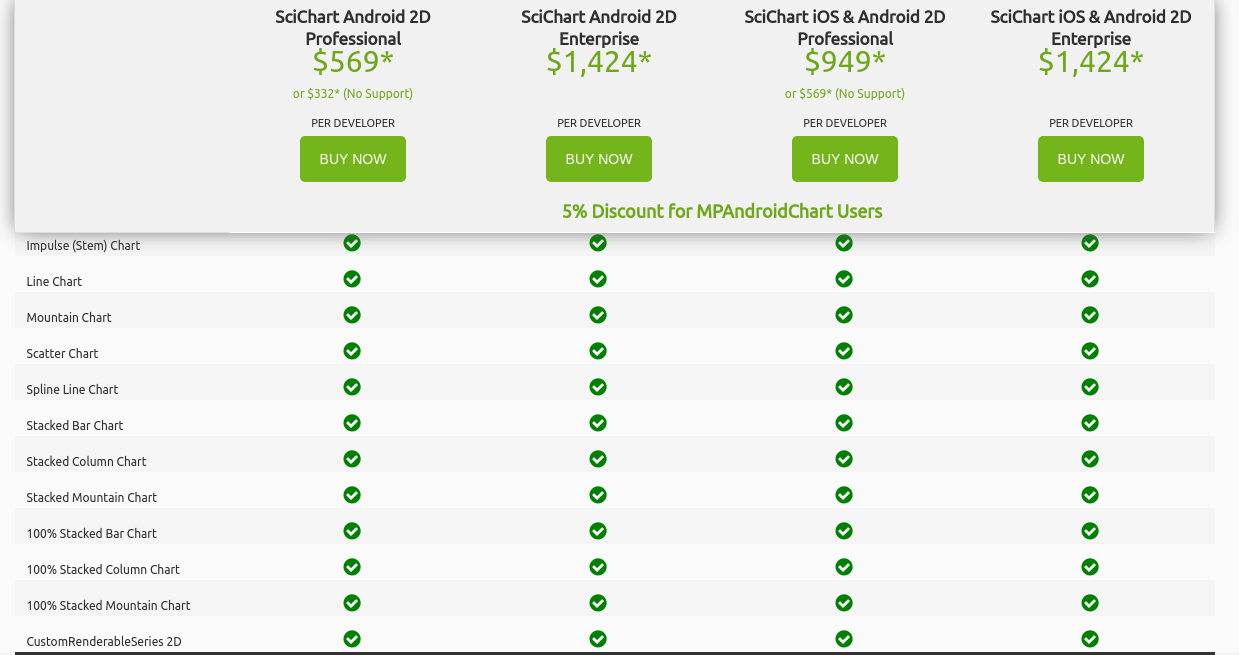The width and height of the screenshot is (1239, 655).
Task: Click BUY NOW for iOS & Android 2D Professional
Action: coord(845,159)
